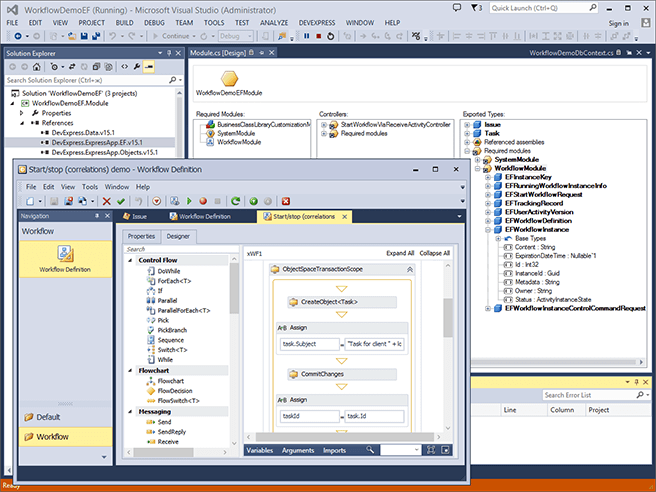Collapse the Control Flow toolbox group
656x492 pixels.
click(131, 260)
